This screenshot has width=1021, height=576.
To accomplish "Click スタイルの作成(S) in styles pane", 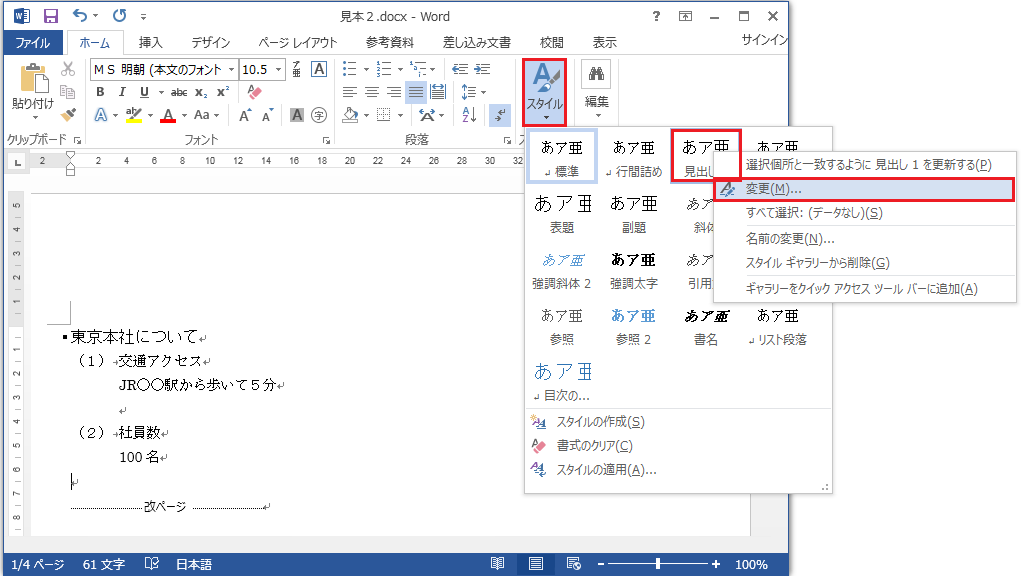I will pyautogui.click(x=600, y=422).
